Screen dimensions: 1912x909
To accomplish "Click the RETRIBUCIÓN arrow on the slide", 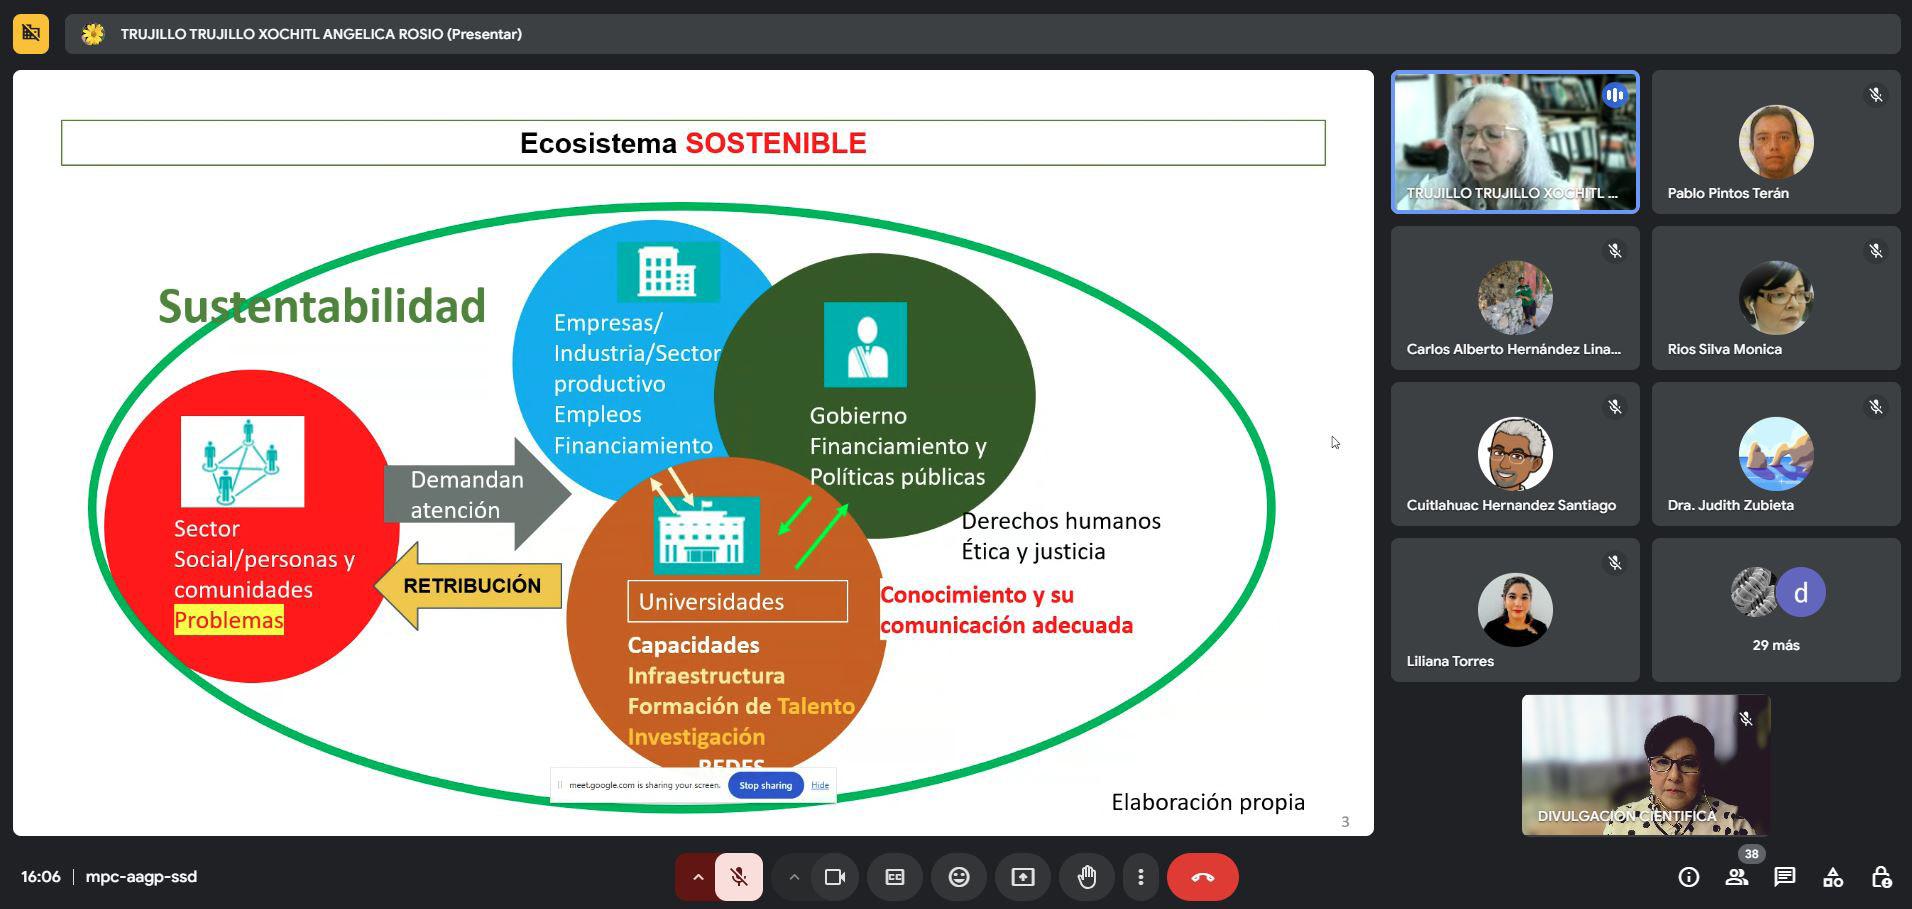I will [x=467, y=585].
